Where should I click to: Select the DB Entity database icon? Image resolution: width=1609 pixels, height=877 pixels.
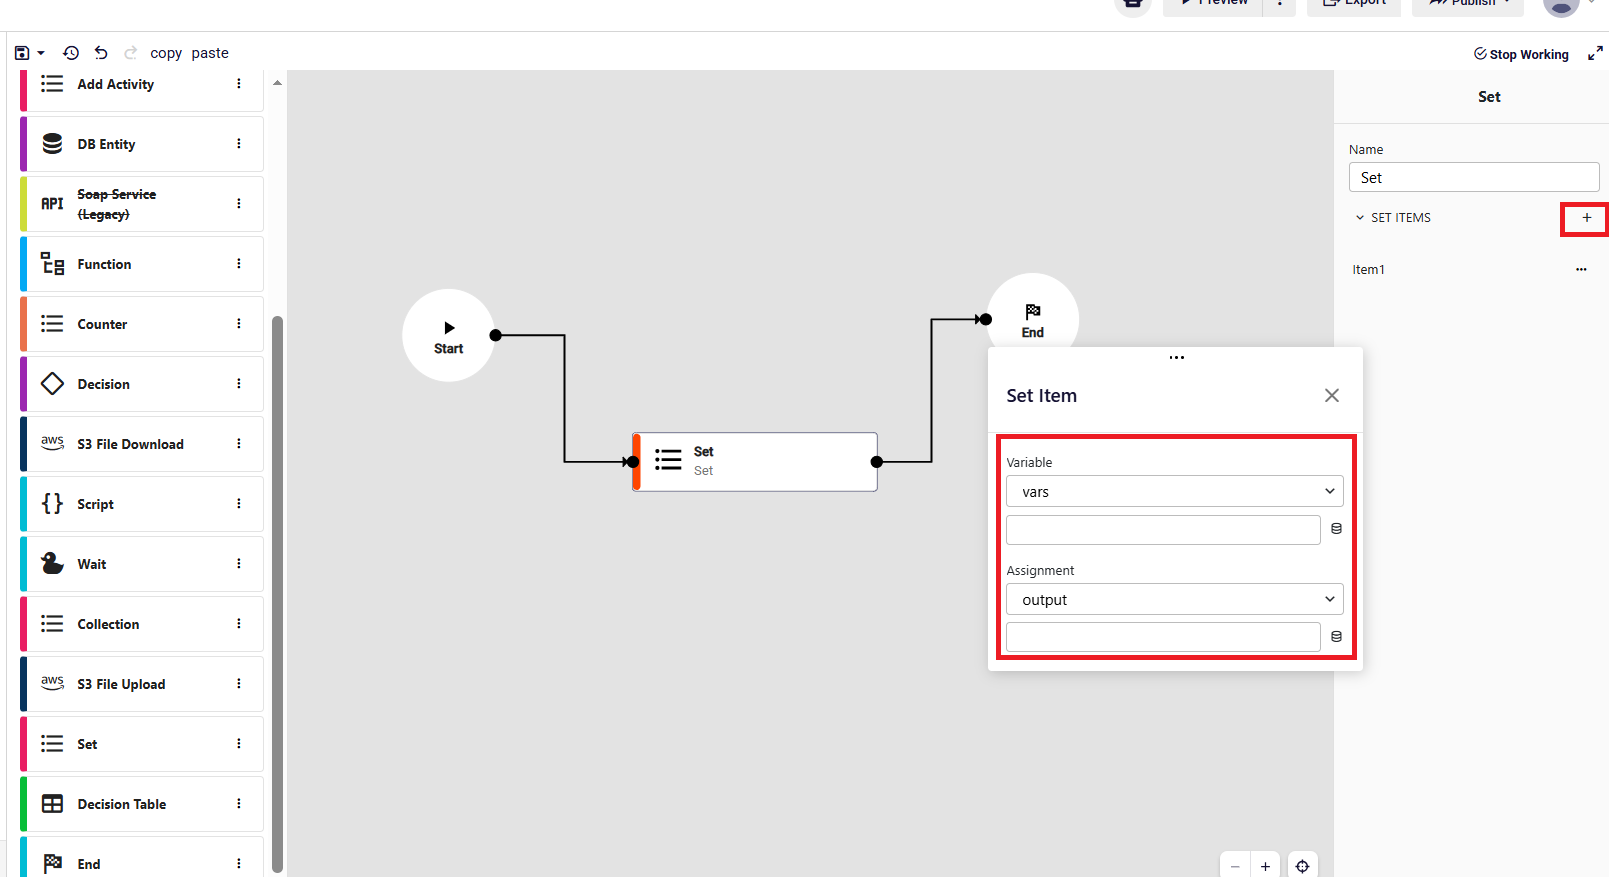pos(52,144)
